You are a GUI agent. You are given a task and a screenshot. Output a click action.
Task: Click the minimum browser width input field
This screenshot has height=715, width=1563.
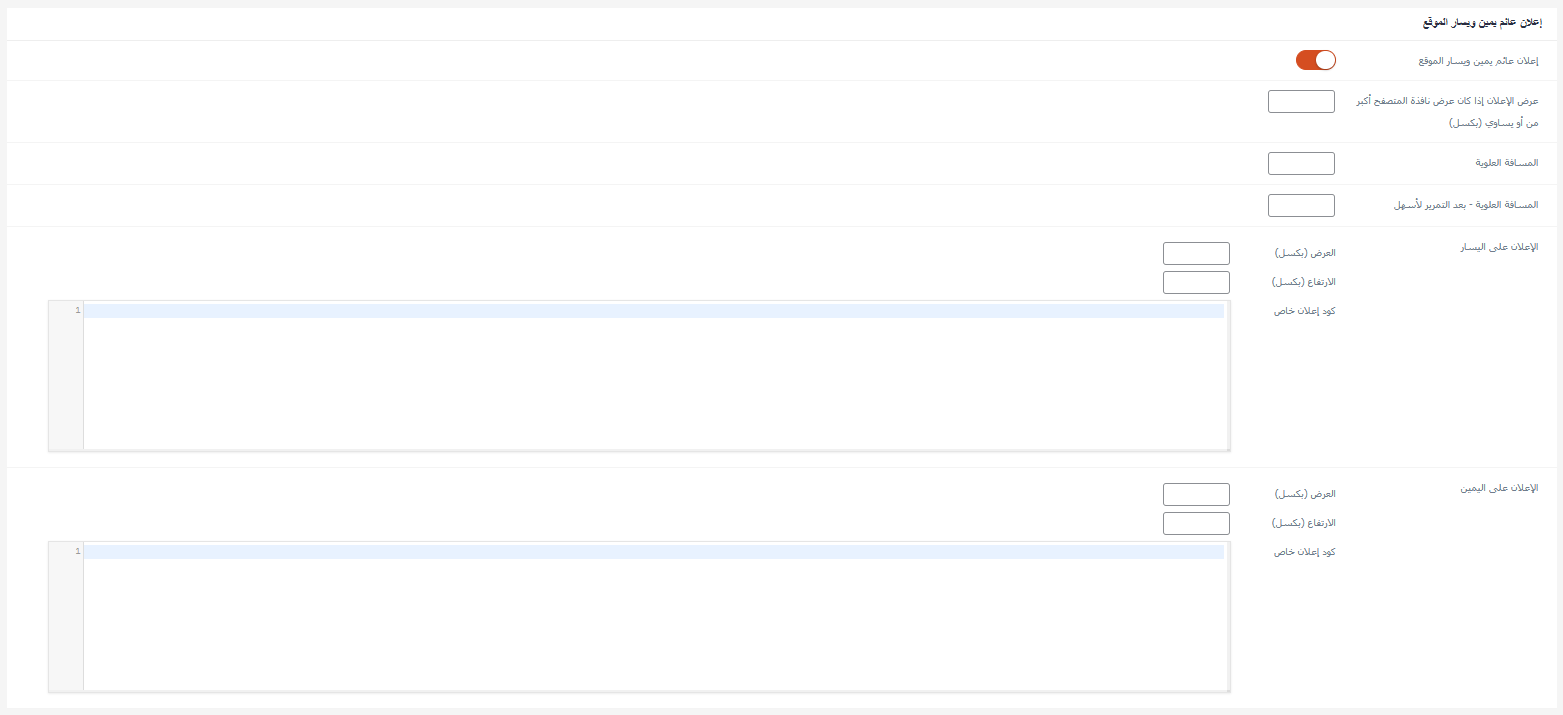pyautogui.click(x=1301, y=101)
